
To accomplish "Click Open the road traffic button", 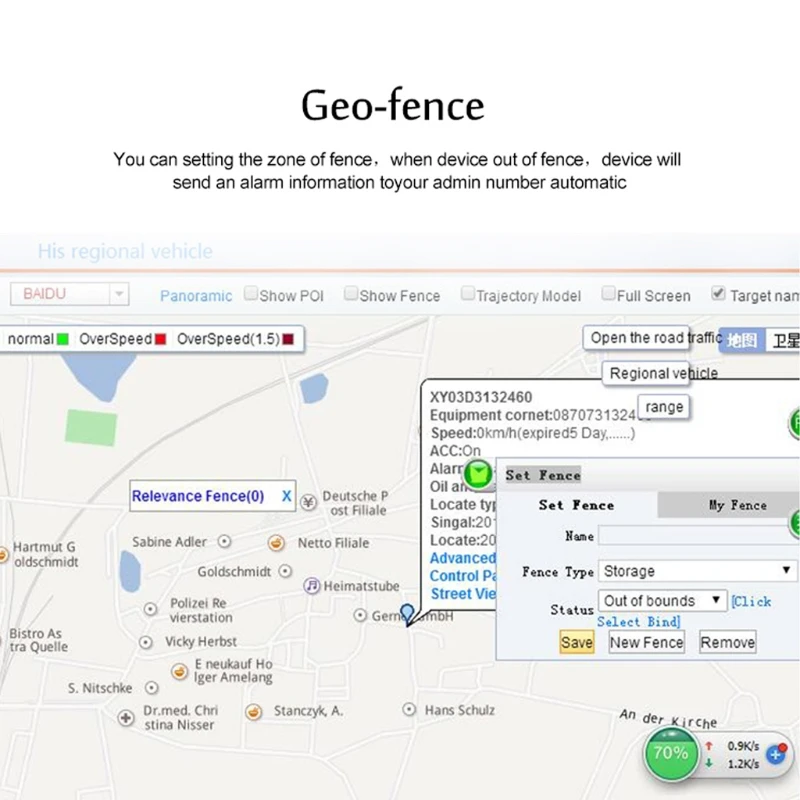I will click(636, 338).
